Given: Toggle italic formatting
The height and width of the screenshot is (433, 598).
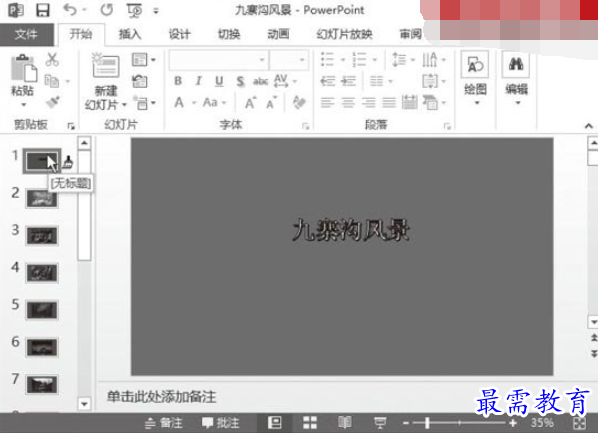Looking at the screenshot, I should [x=198, y=81].
